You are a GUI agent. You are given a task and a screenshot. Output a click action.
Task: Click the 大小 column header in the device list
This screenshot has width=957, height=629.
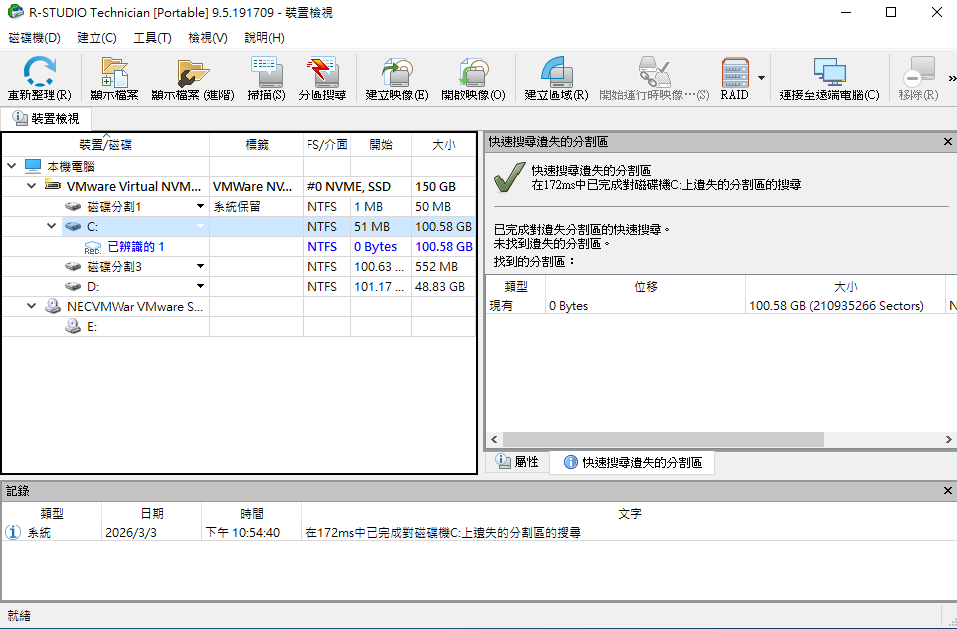pos(443,145)
